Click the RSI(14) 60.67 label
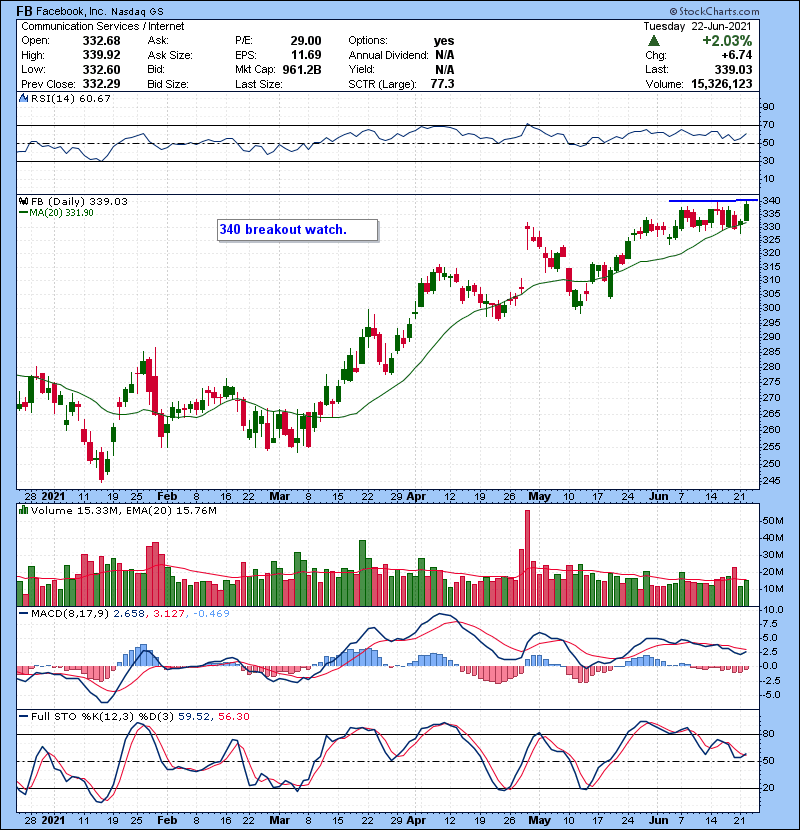The height and width of the screenshot is (830, 800). 71,98
